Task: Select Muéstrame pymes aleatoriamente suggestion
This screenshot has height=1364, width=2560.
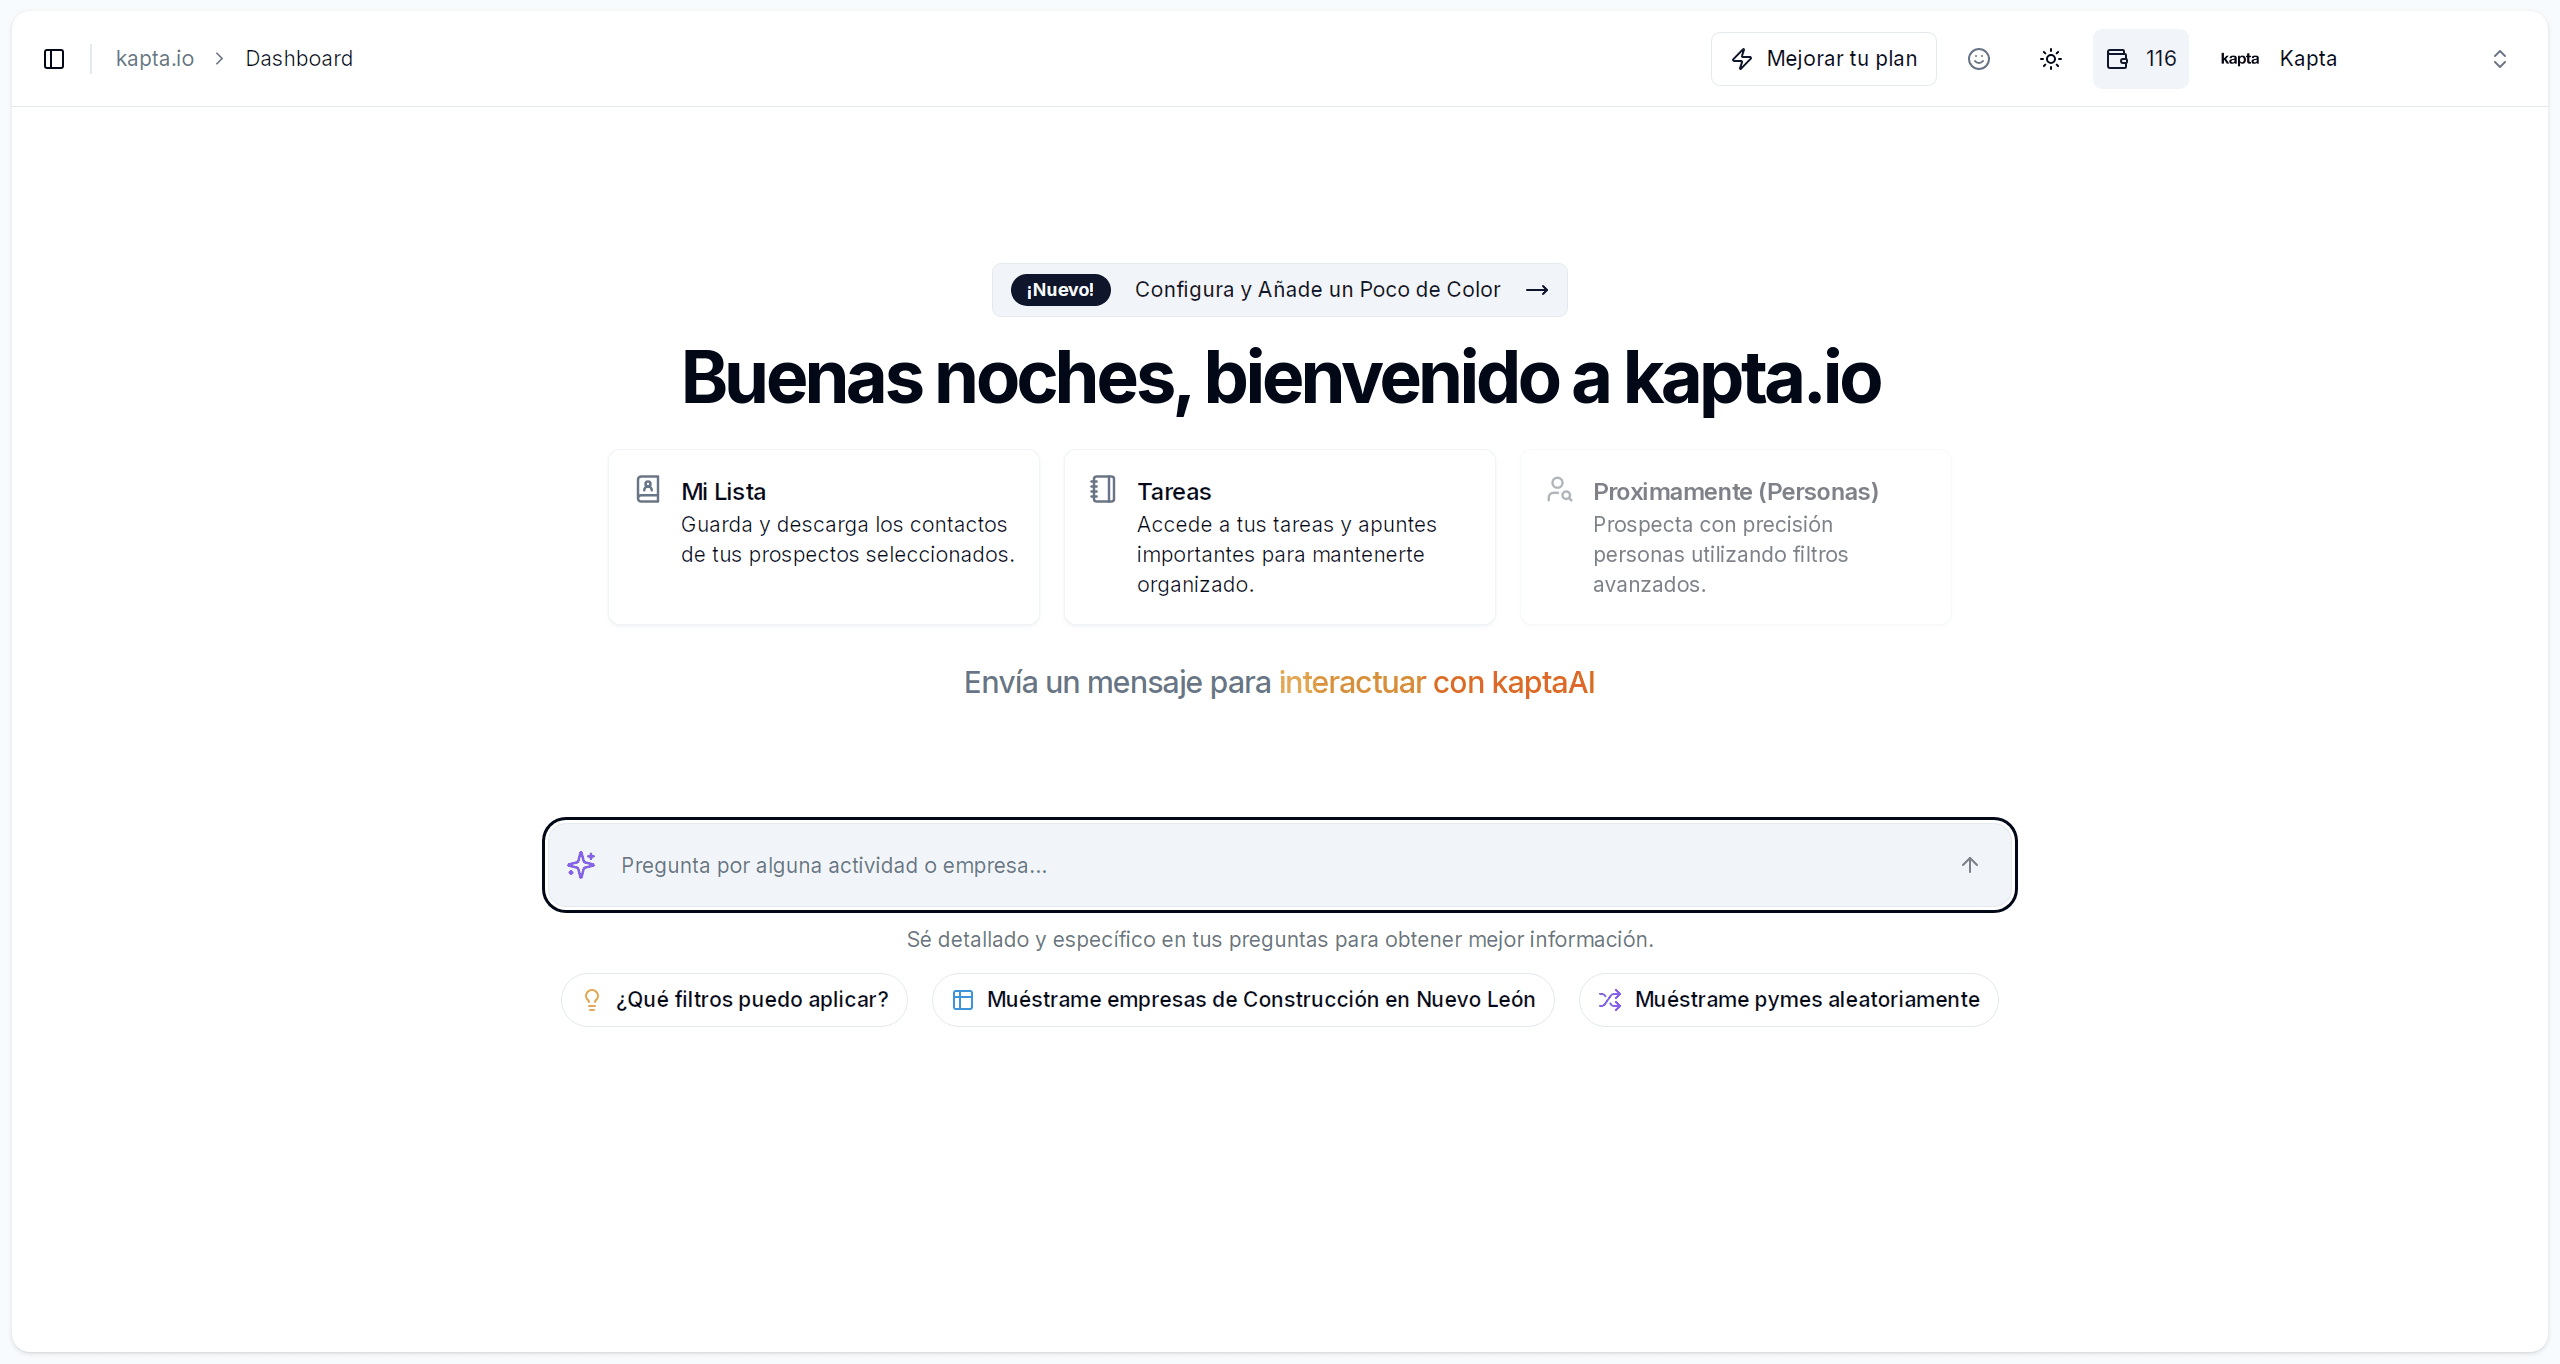Action: coord(1789,1000)
